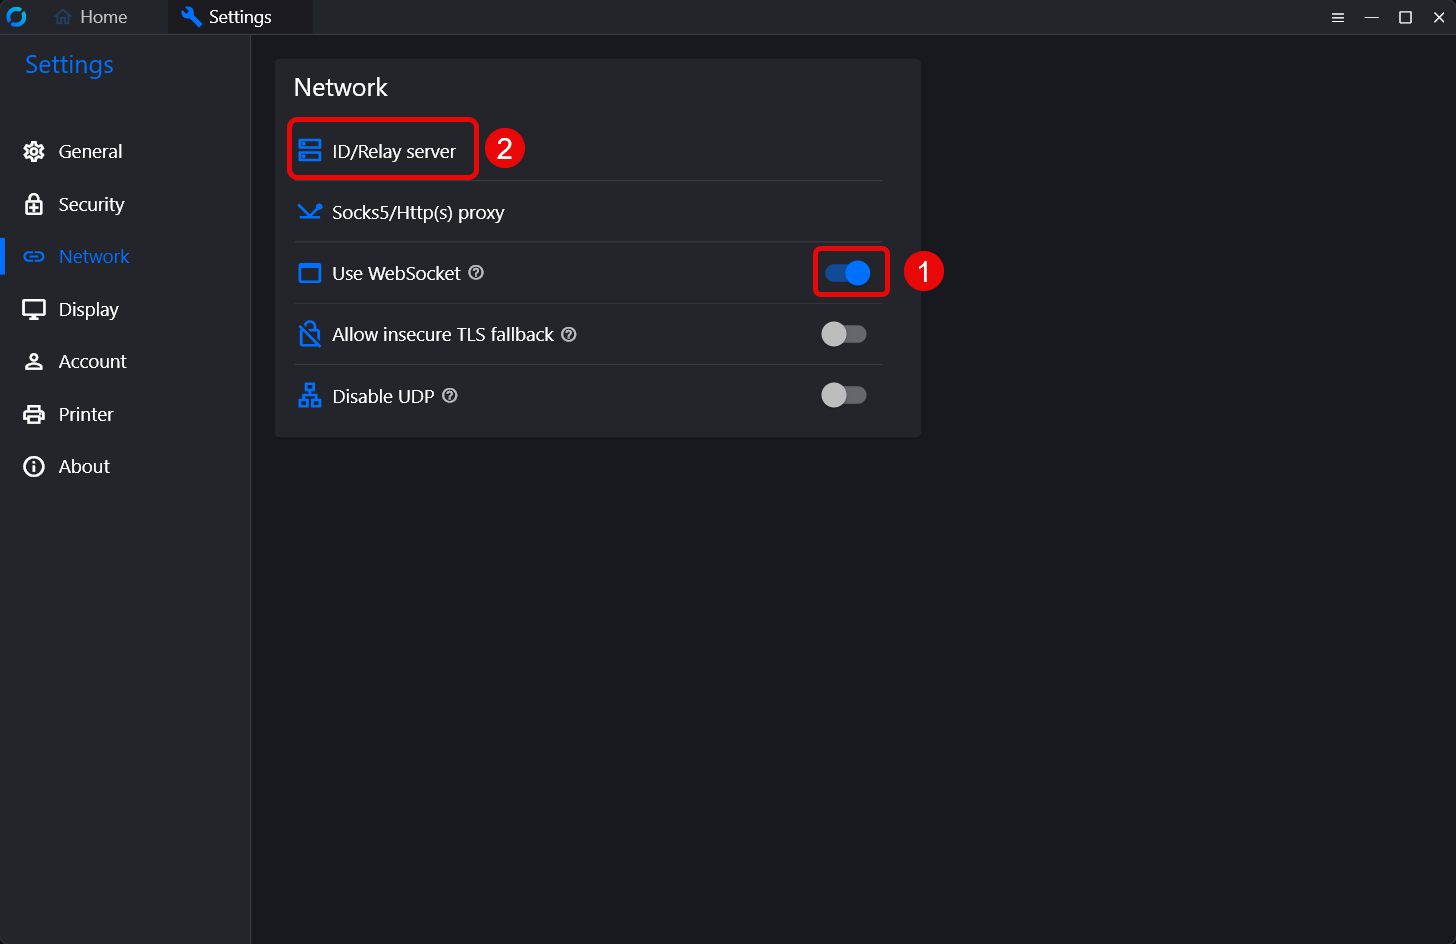1456x944 pixels.
Task: Click the Use WebSocket help icon
Action: click(476, 272)
